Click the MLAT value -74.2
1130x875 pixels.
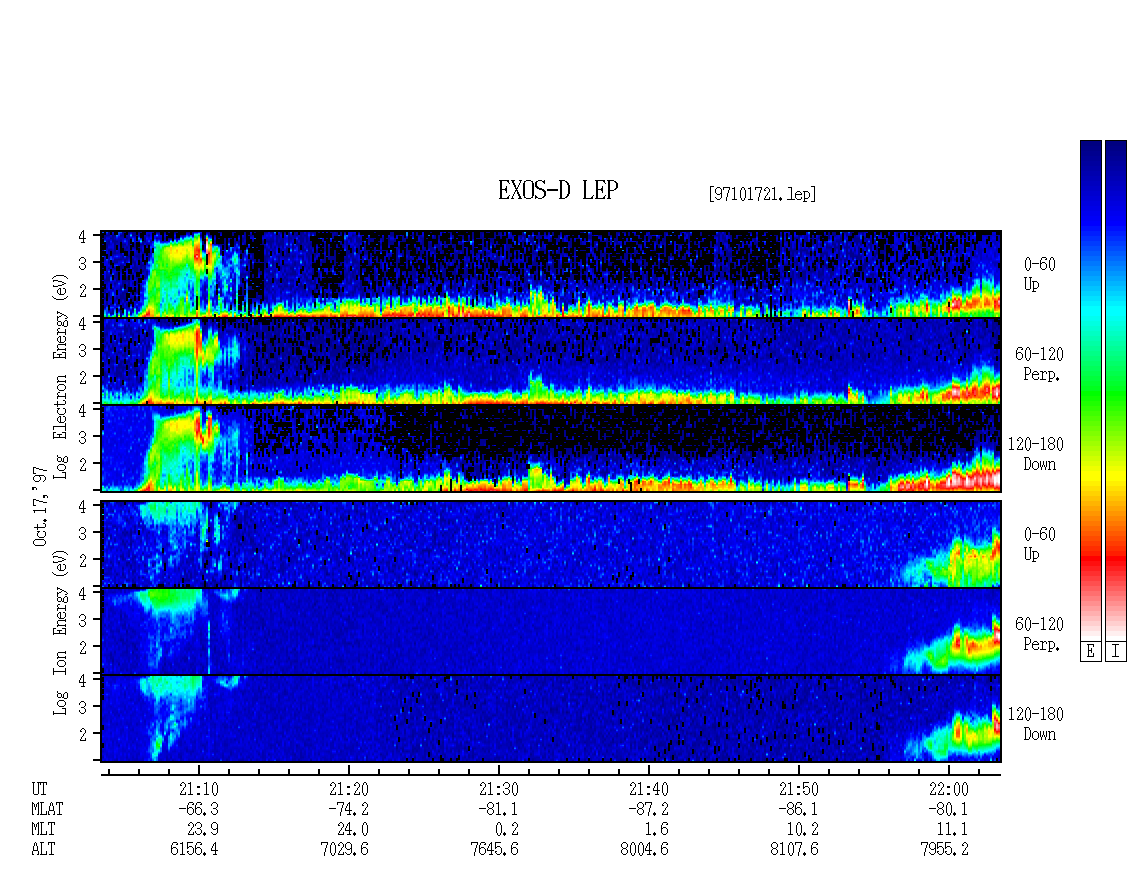click(x=347, y=809)
